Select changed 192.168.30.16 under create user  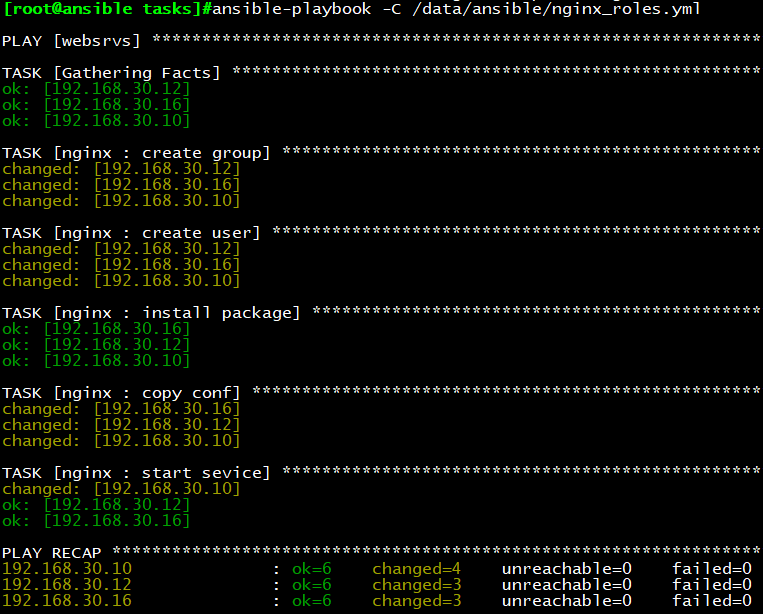coord(121,265)
